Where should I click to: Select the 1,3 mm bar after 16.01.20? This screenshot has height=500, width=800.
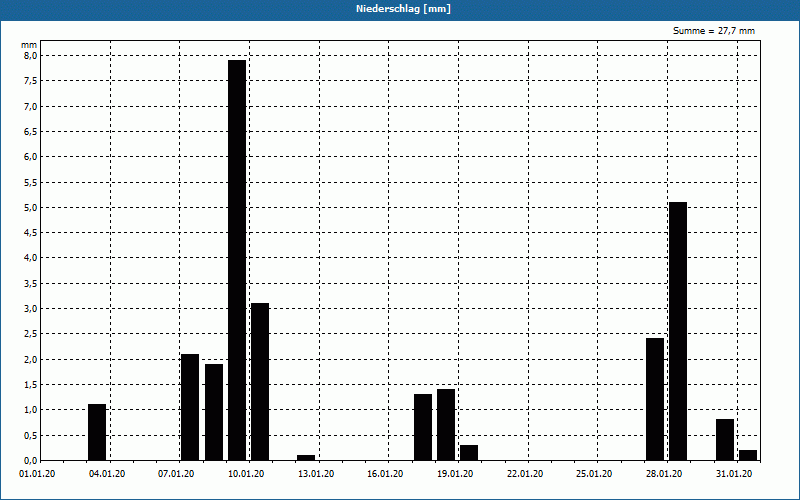point(423,427)
